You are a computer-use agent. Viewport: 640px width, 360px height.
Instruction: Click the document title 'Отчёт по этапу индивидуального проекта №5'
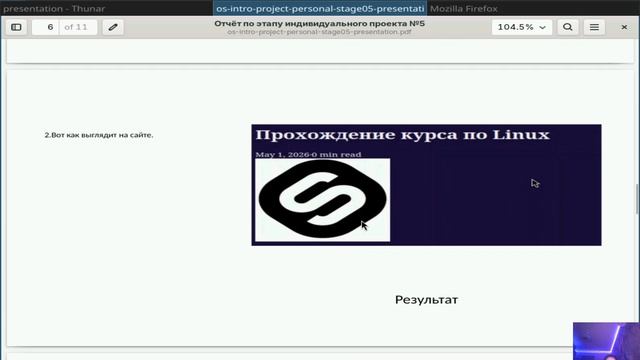(319, 24)
